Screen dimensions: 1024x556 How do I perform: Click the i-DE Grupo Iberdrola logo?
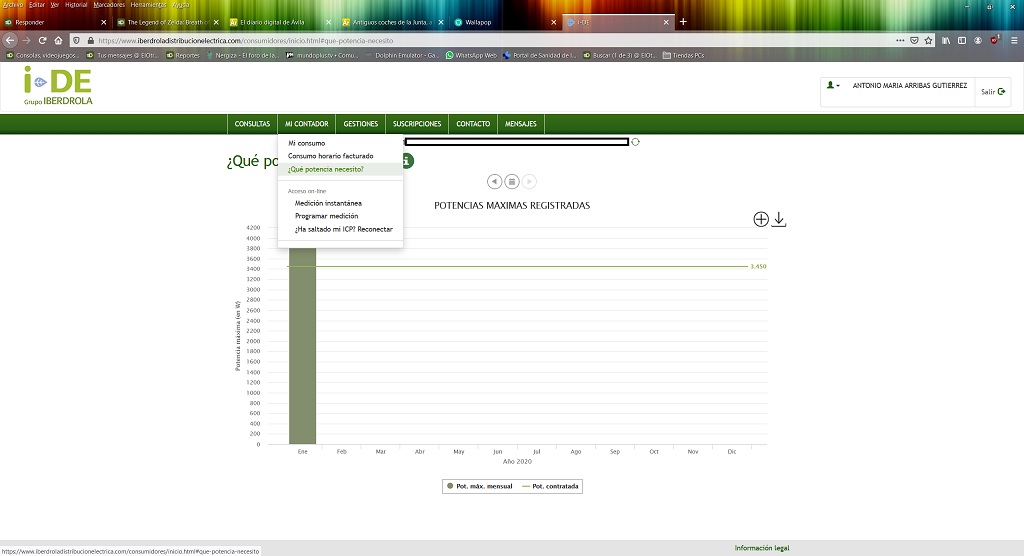click(x=58, y=89)
